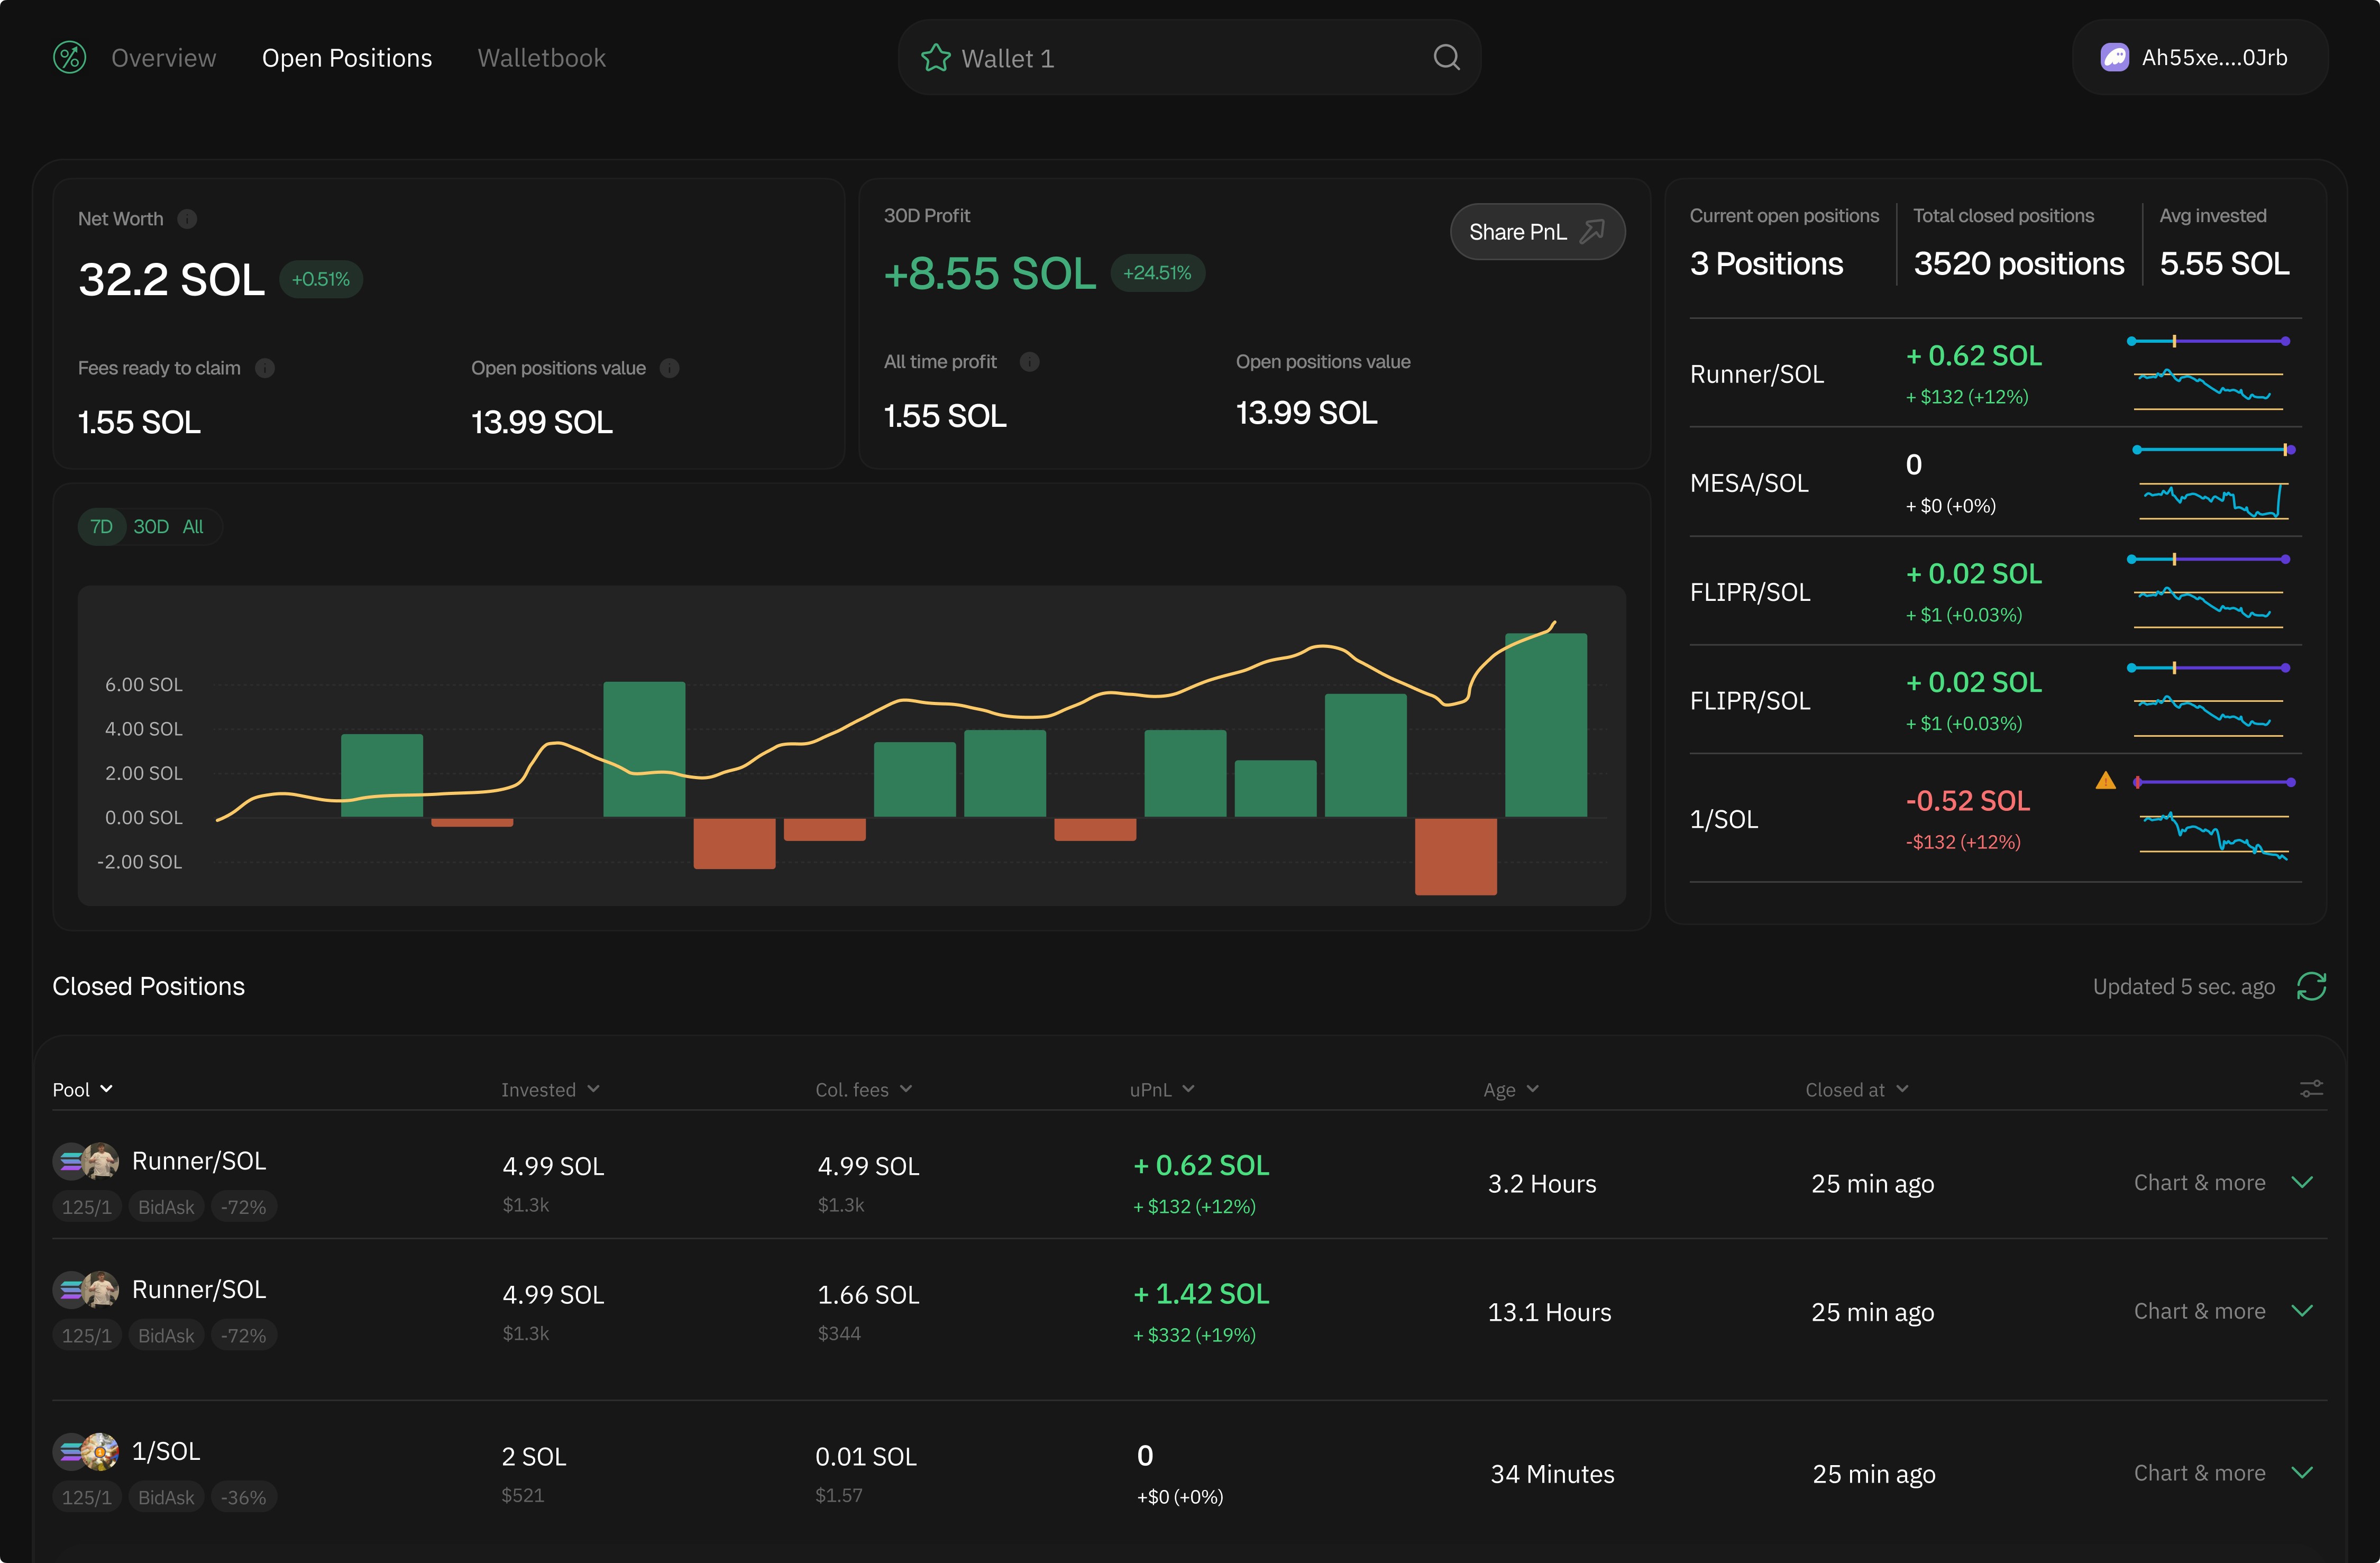
Task: Select the 7D chart range
Action: pyautogui.click(x=101, y=527)
